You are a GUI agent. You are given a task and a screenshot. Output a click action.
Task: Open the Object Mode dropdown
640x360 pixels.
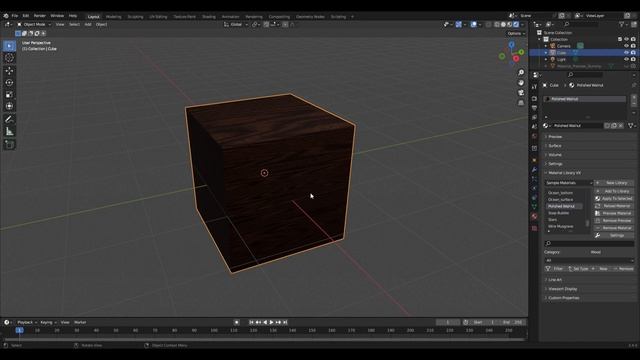click(x=34, y=24)
